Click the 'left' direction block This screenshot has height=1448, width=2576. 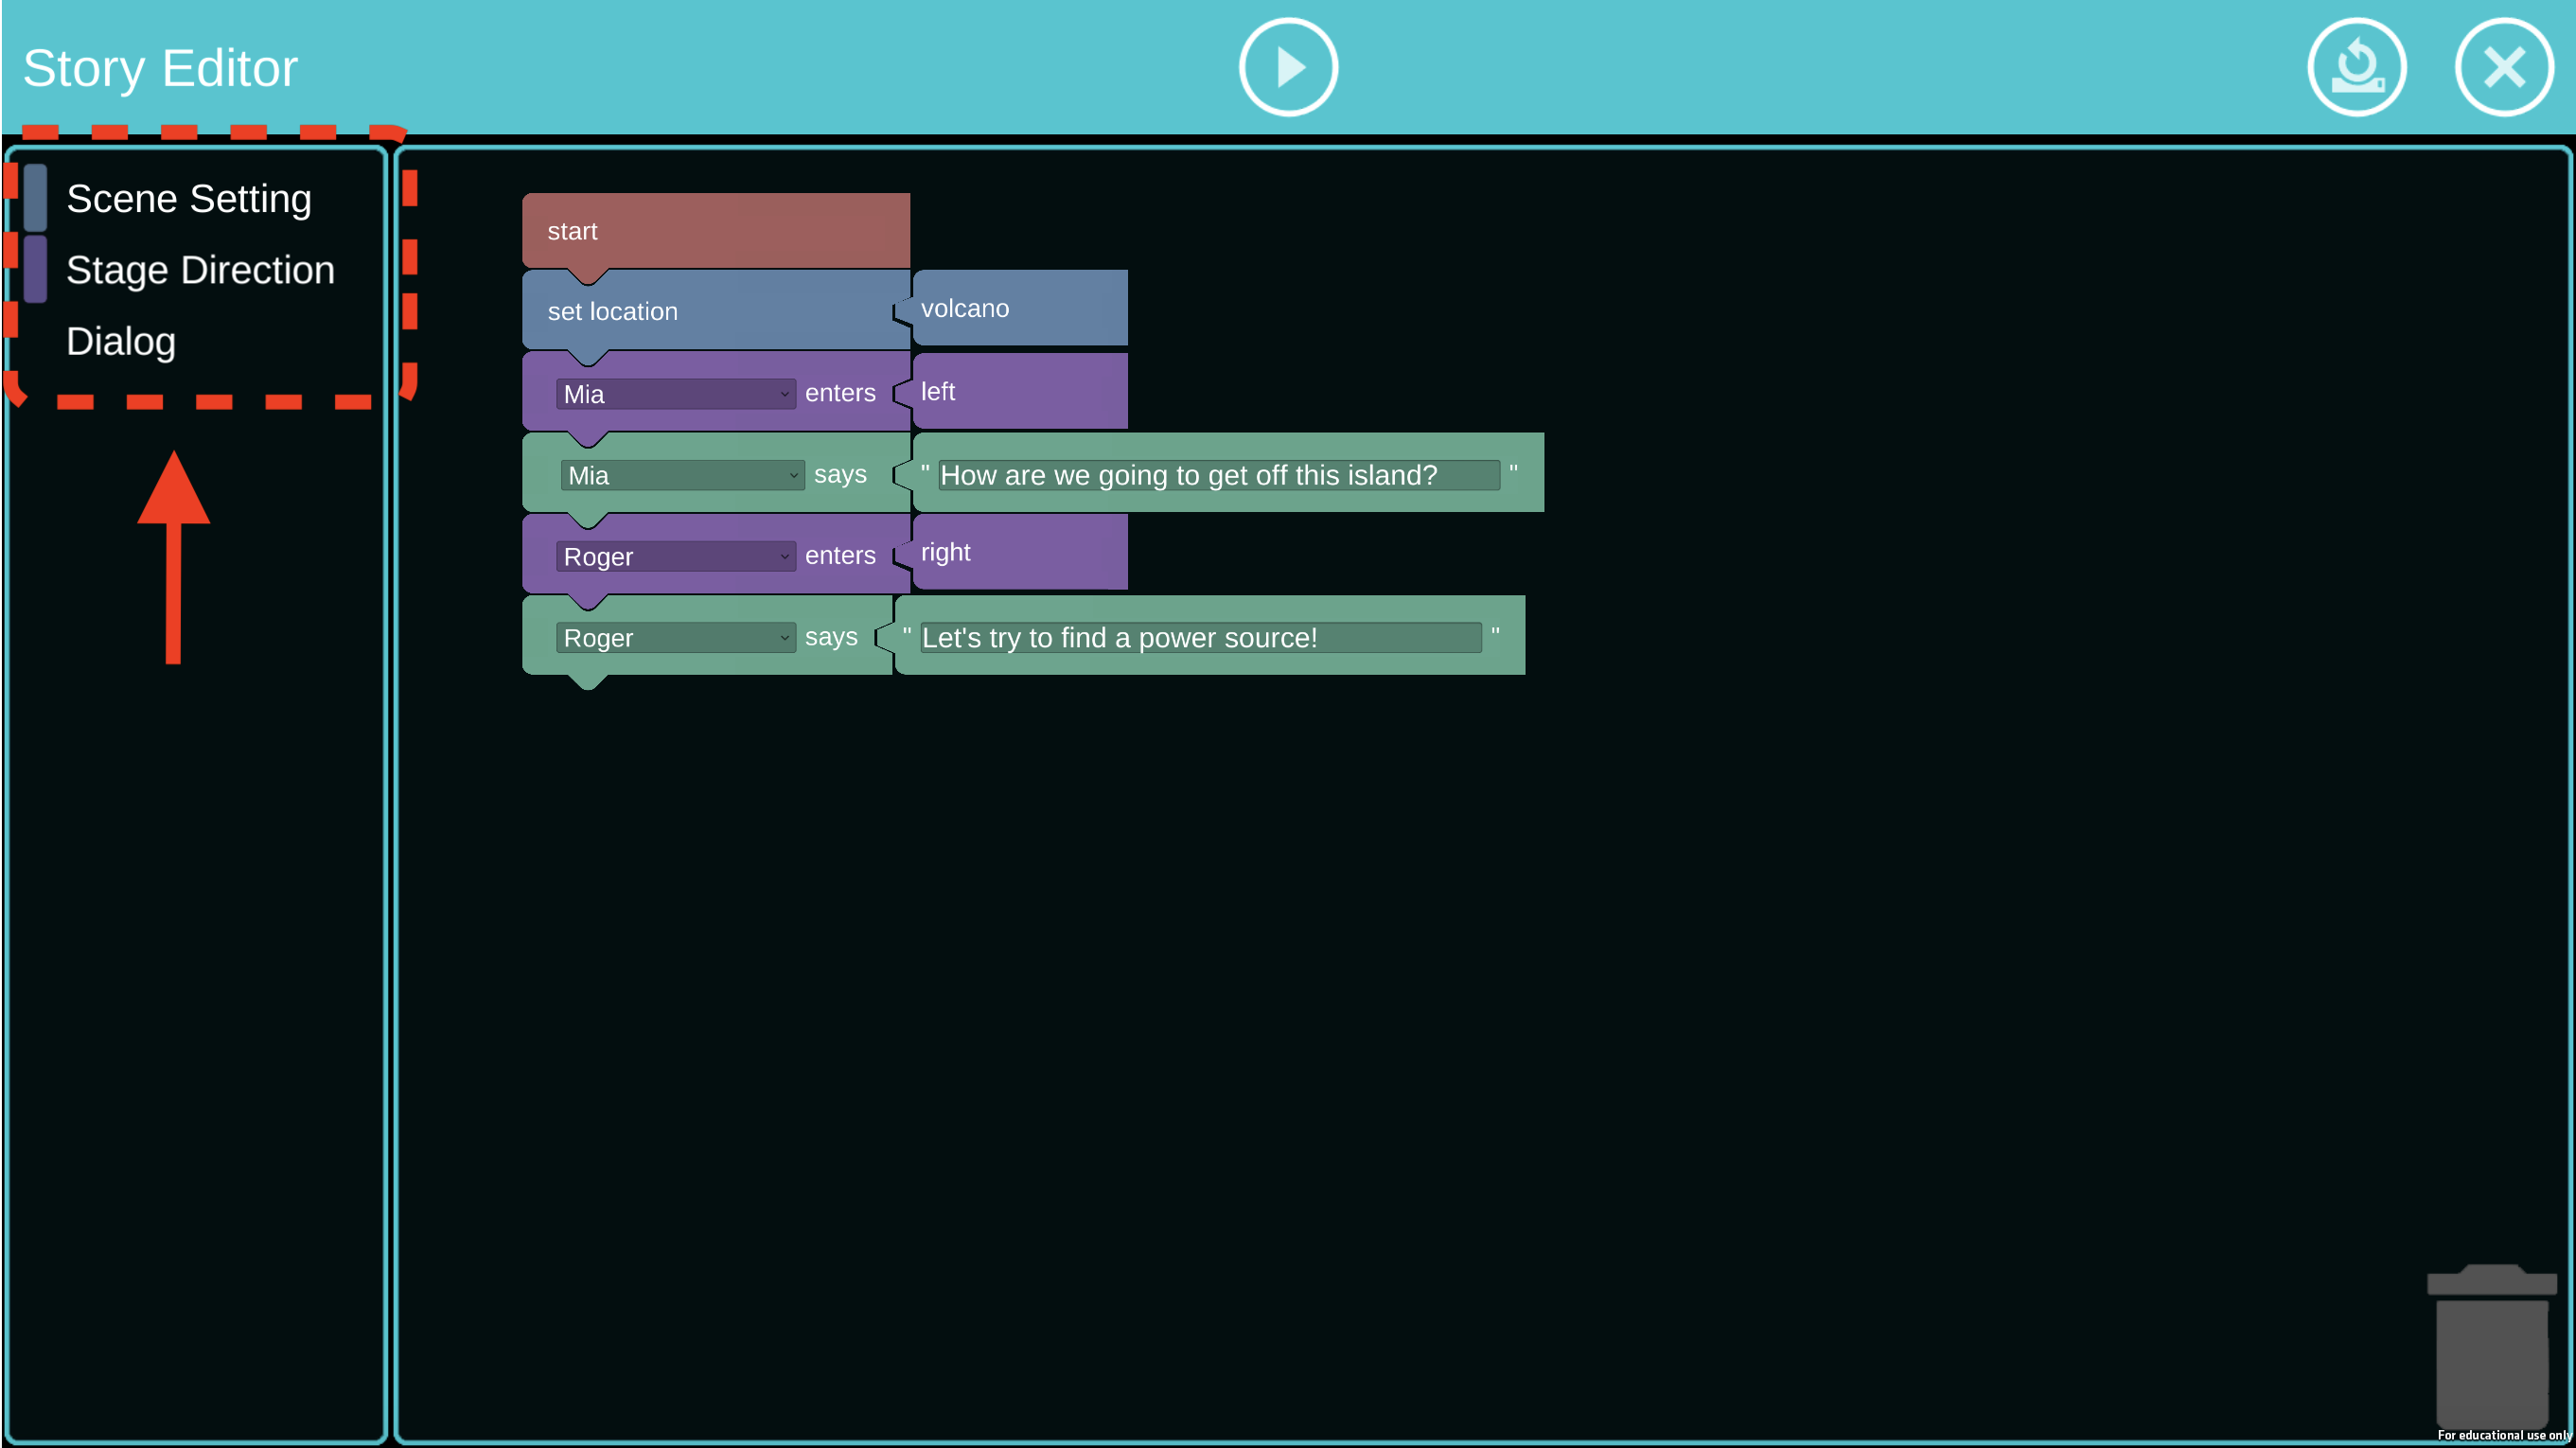point(1020,391)
